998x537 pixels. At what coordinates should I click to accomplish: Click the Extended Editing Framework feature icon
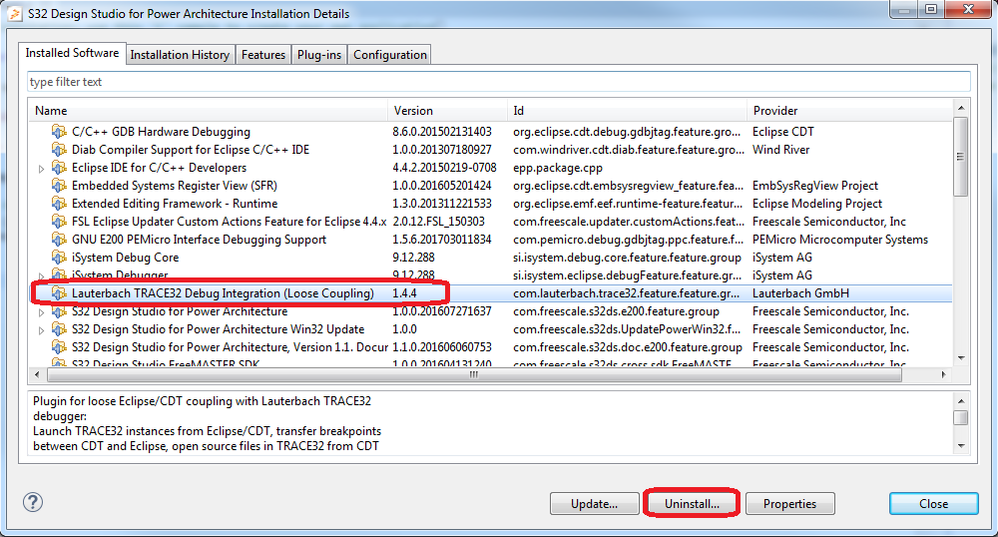click(x=59, y=204)
